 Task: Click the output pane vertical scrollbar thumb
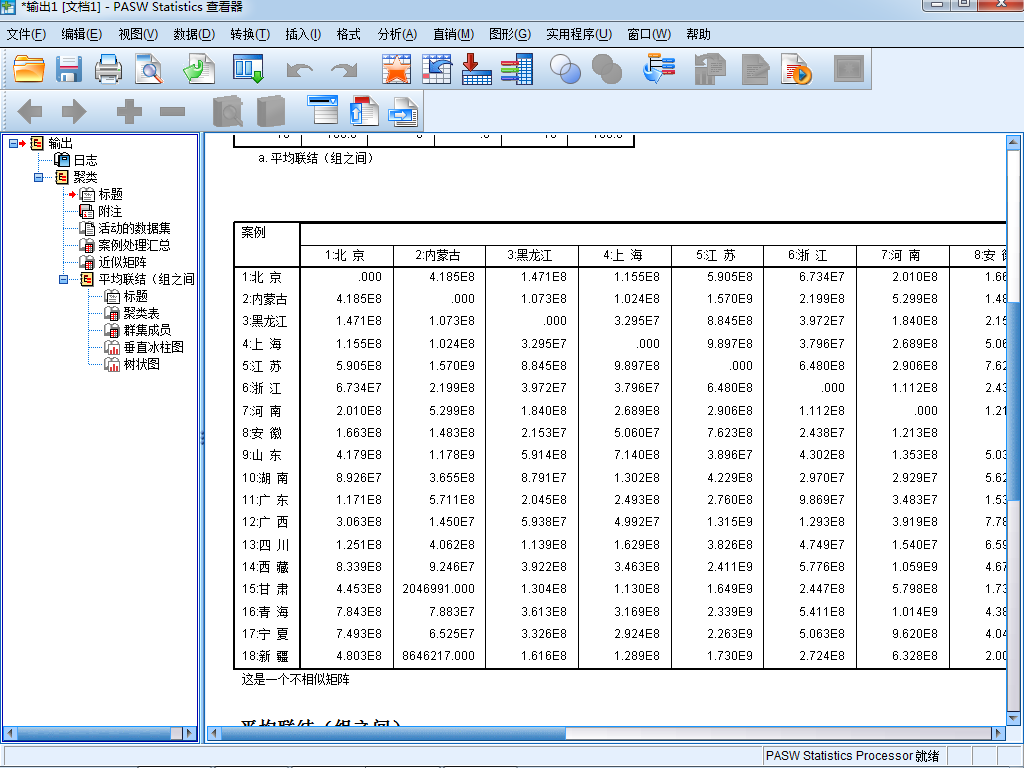click(x=1013, y=401)
